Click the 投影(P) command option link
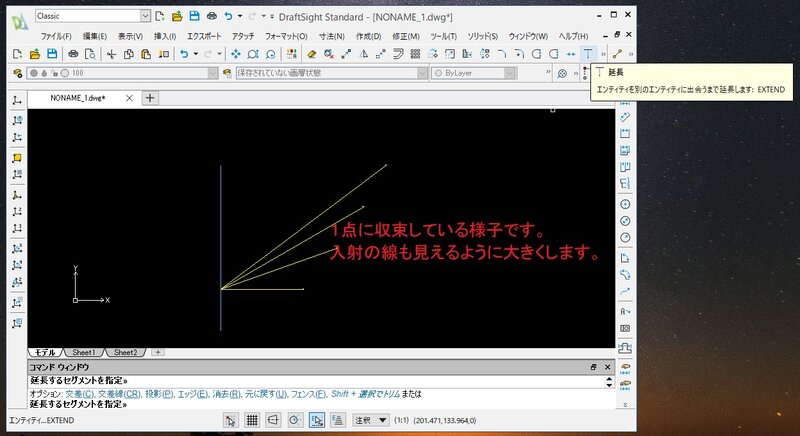Image resolution: width=800 pixels, height=436 pixels. [x=159, y=394]
